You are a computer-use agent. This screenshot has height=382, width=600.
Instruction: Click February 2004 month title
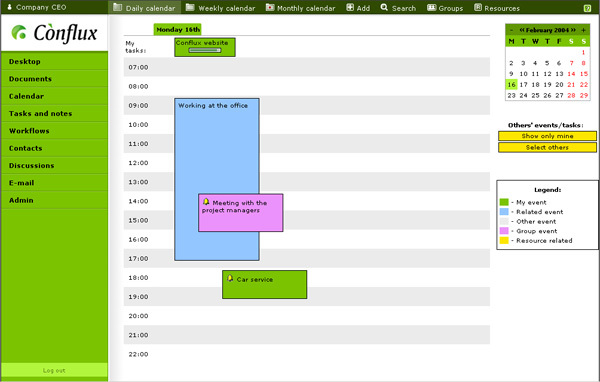[547, 30]
